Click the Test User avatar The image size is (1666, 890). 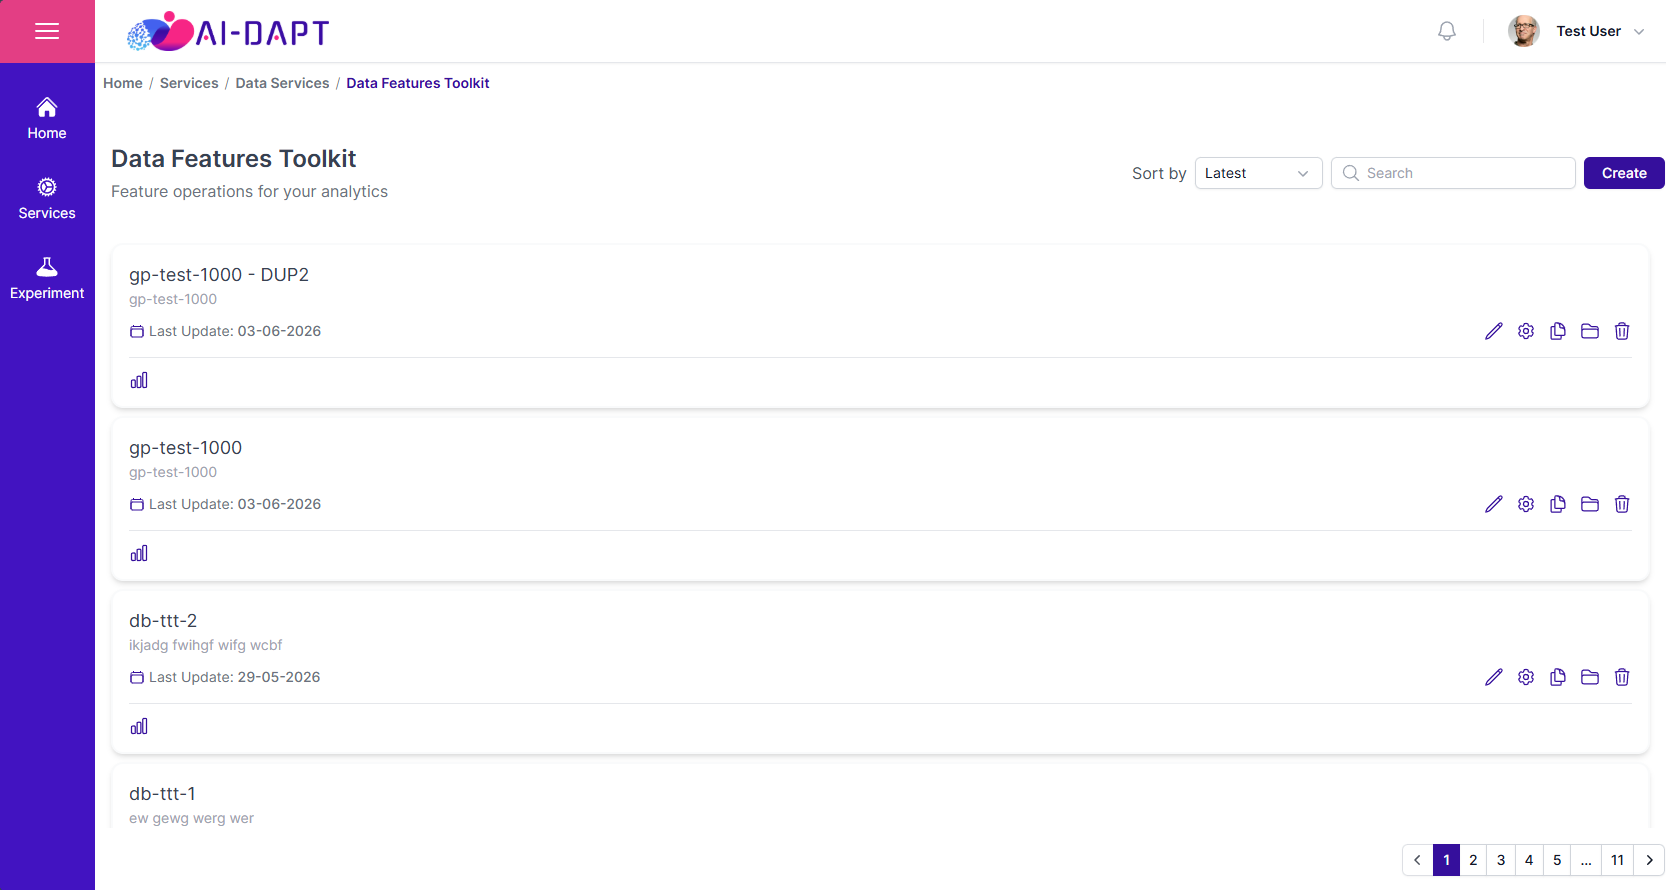(x=1524, y=31)
